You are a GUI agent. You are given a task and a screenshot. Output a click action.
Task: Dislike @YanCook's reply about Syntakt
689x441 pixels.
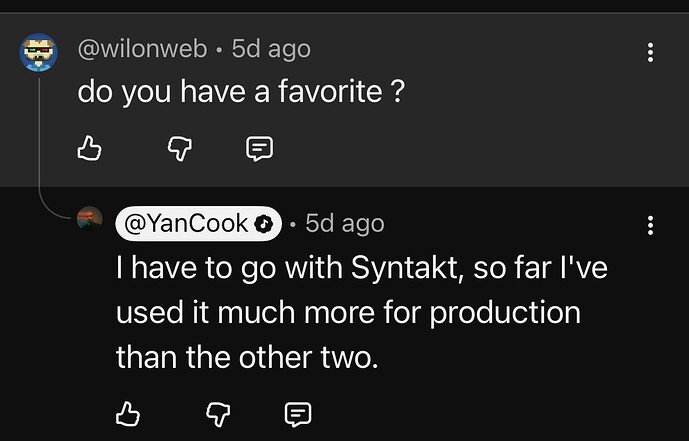coord(218,414)
